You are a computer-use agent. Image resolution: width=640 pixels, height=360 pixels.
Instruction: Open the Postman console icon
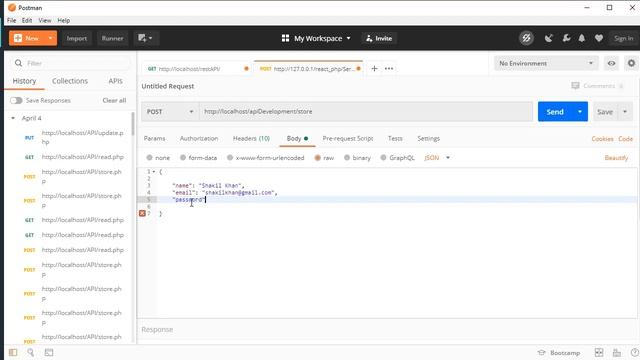tap(49, 352)
